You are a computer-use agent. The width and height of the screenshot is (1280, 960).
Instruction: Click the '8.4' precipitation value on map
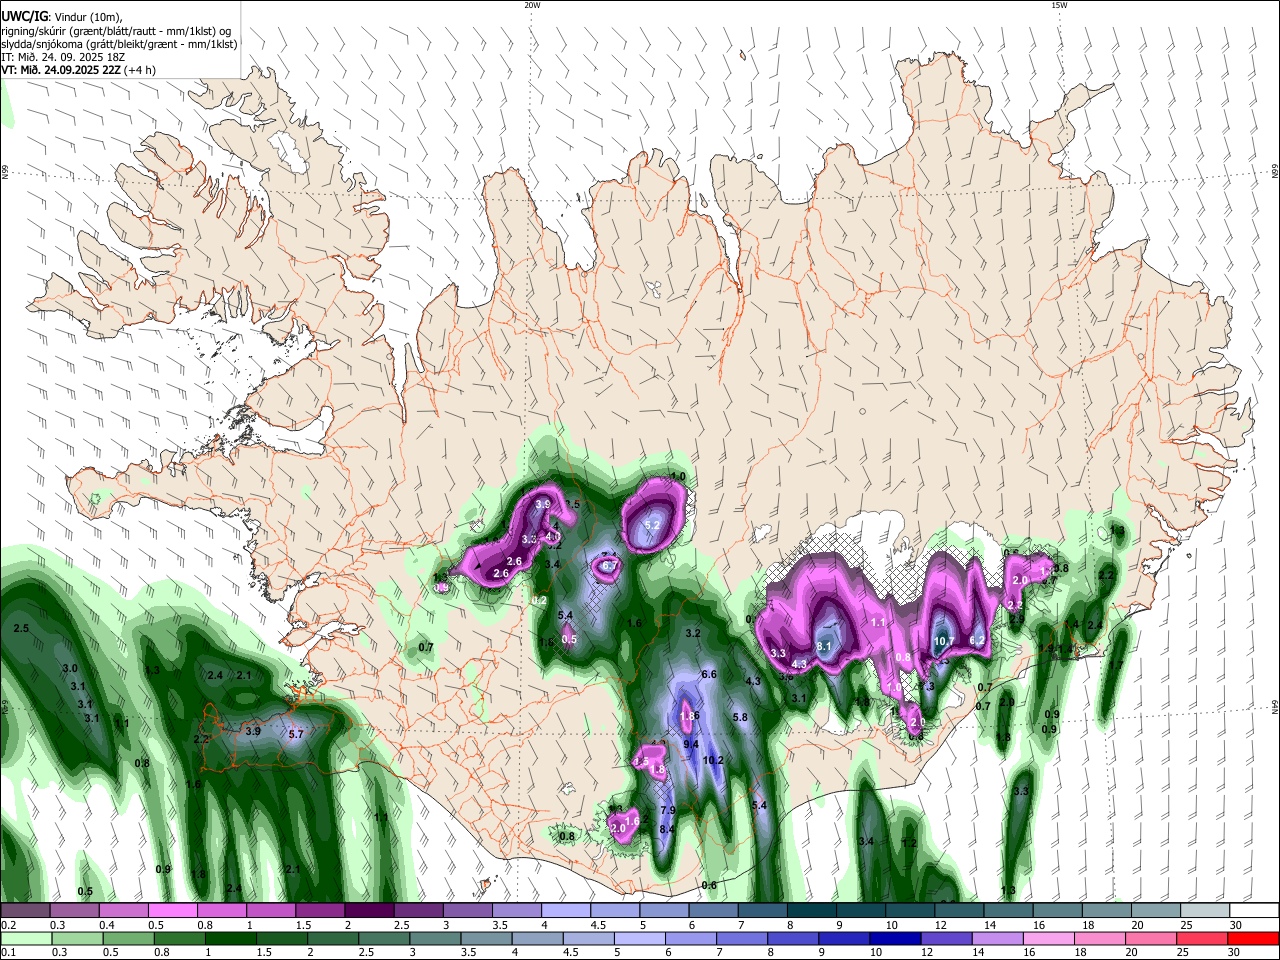tap(668, 829)
